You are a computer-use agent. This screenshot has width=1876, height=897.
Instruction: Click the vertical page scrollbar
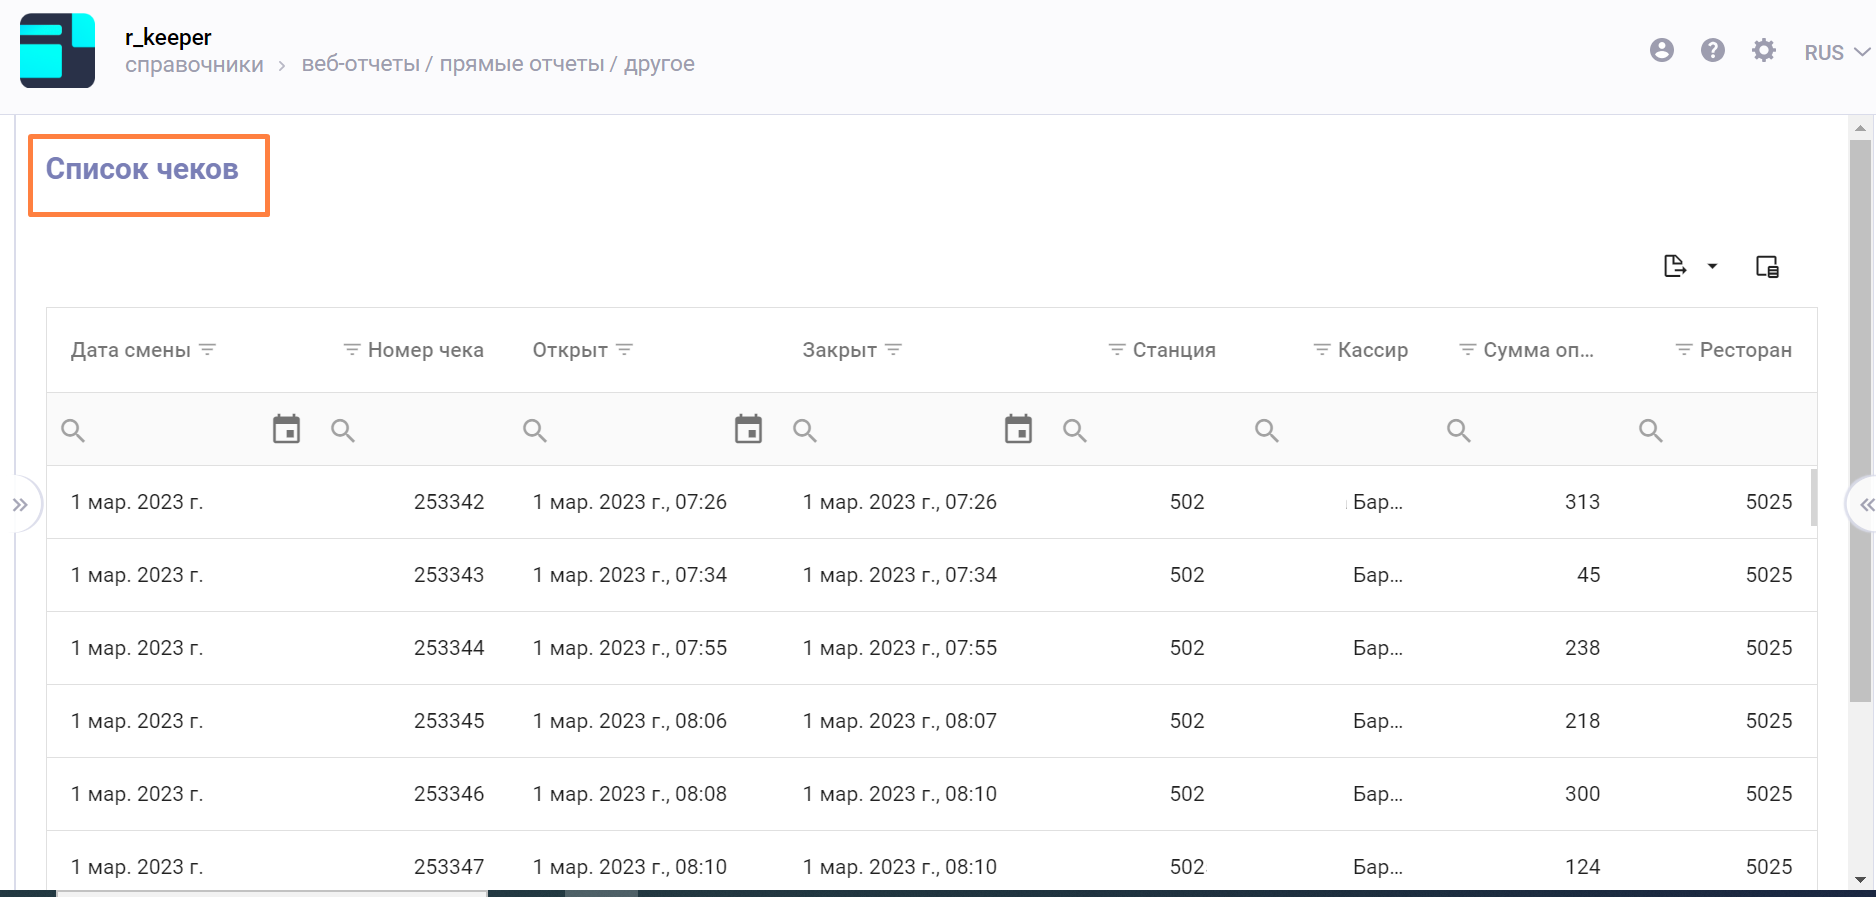1860,420
